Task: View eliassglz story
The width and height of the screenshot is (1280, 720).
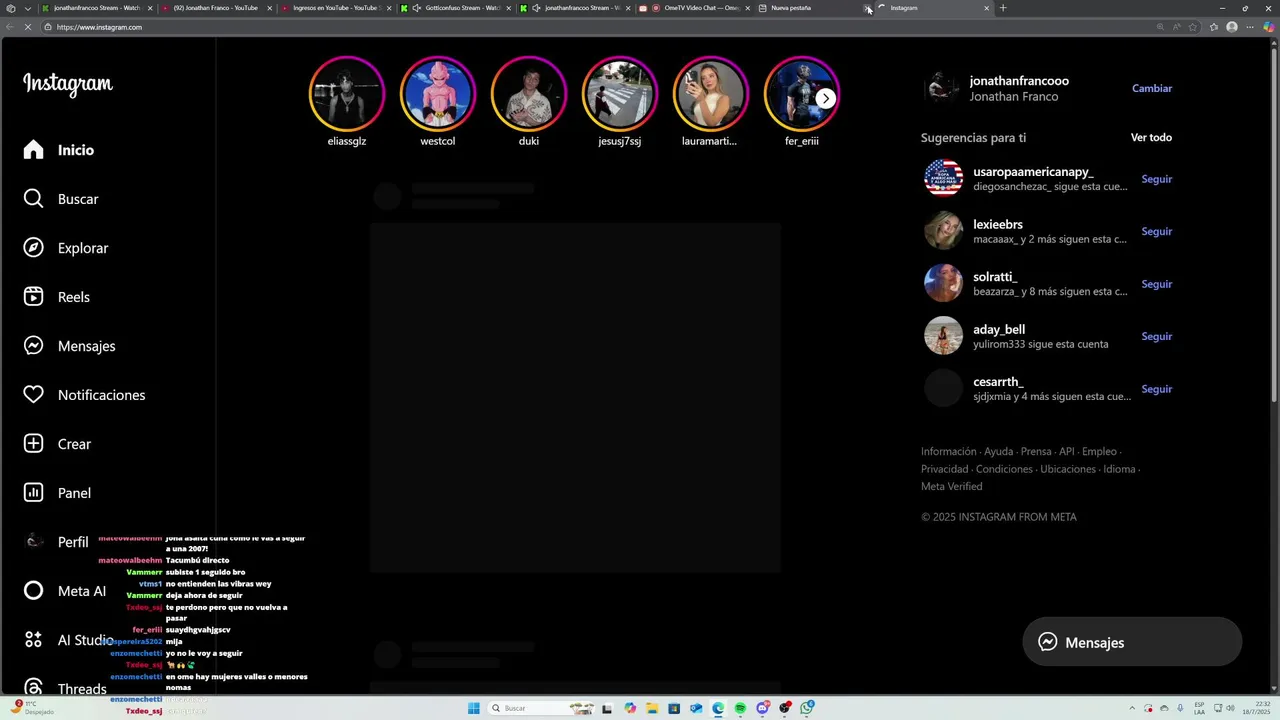Action: tap(347, 95)
